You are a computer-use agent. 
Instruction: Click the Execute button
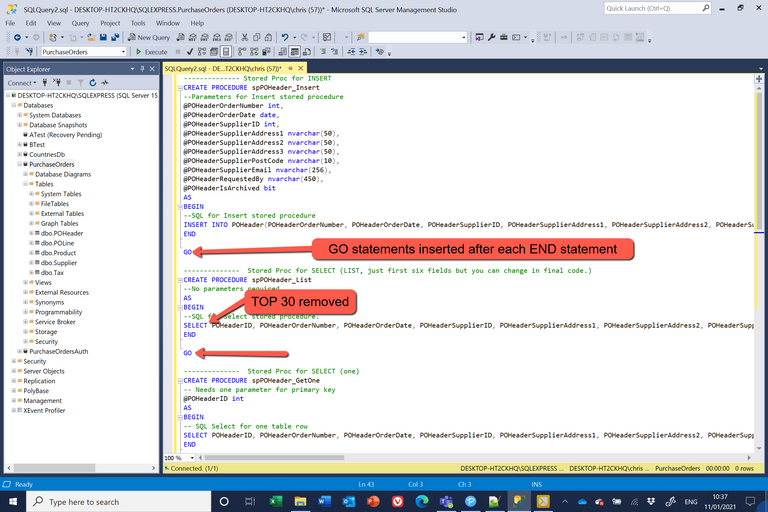coord(152,52)
